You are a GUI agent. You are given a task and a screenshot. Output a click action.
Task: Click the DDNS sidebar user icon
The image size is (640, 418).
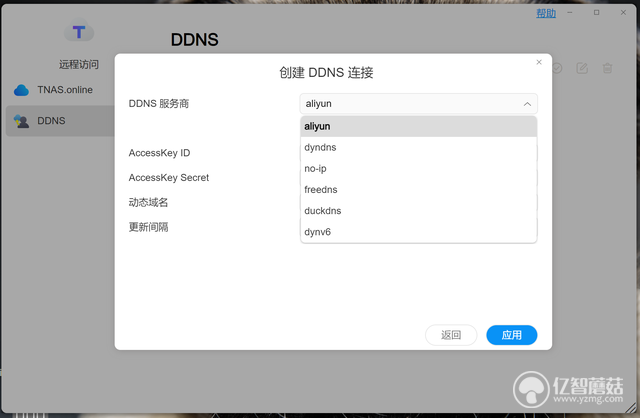coord(21,121)
